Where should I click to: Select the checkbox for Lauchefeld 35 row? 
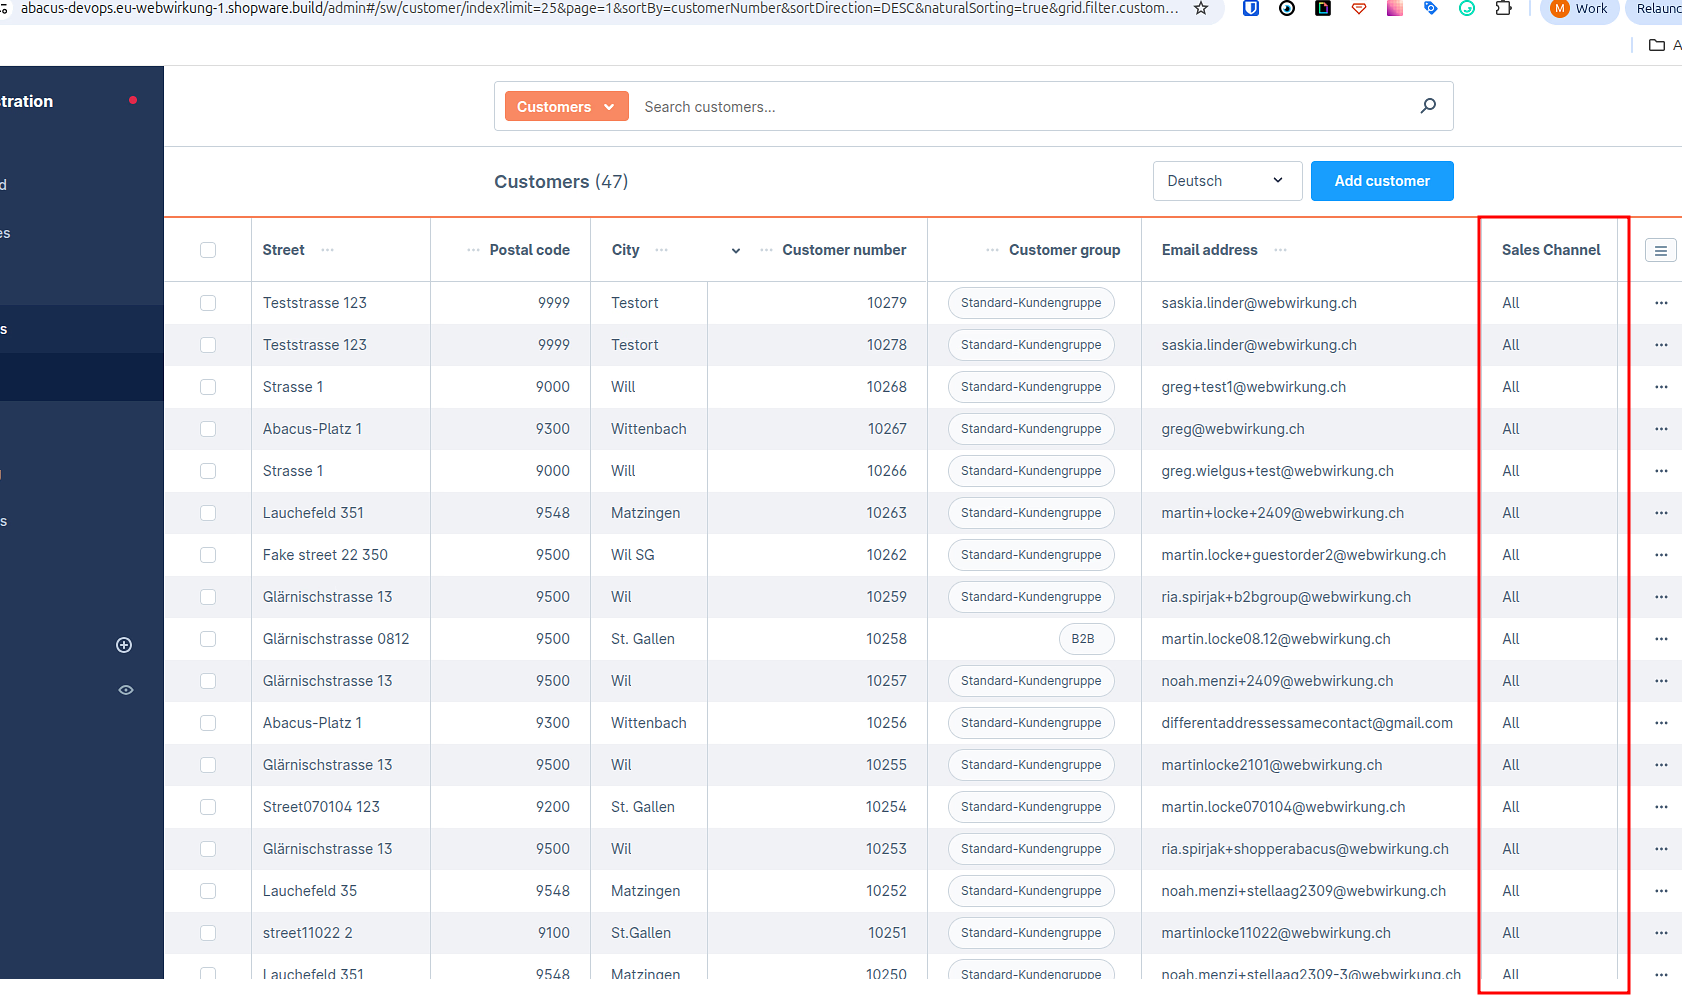(208, 891)
